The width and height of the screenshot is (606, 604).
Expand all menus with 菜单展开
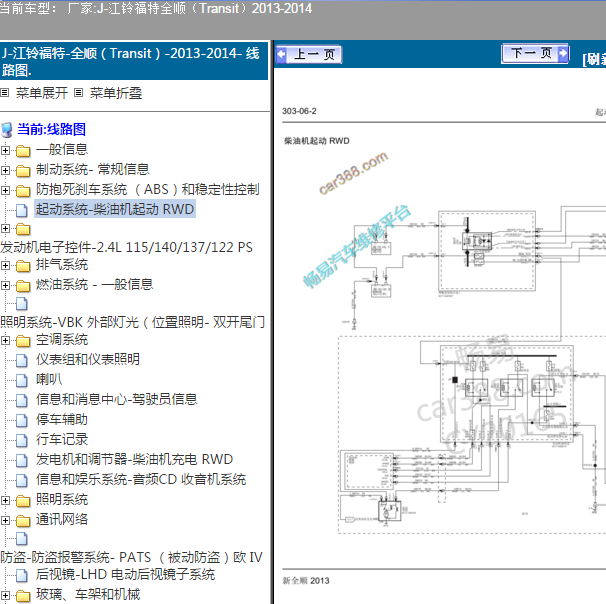tap(41, 93)
